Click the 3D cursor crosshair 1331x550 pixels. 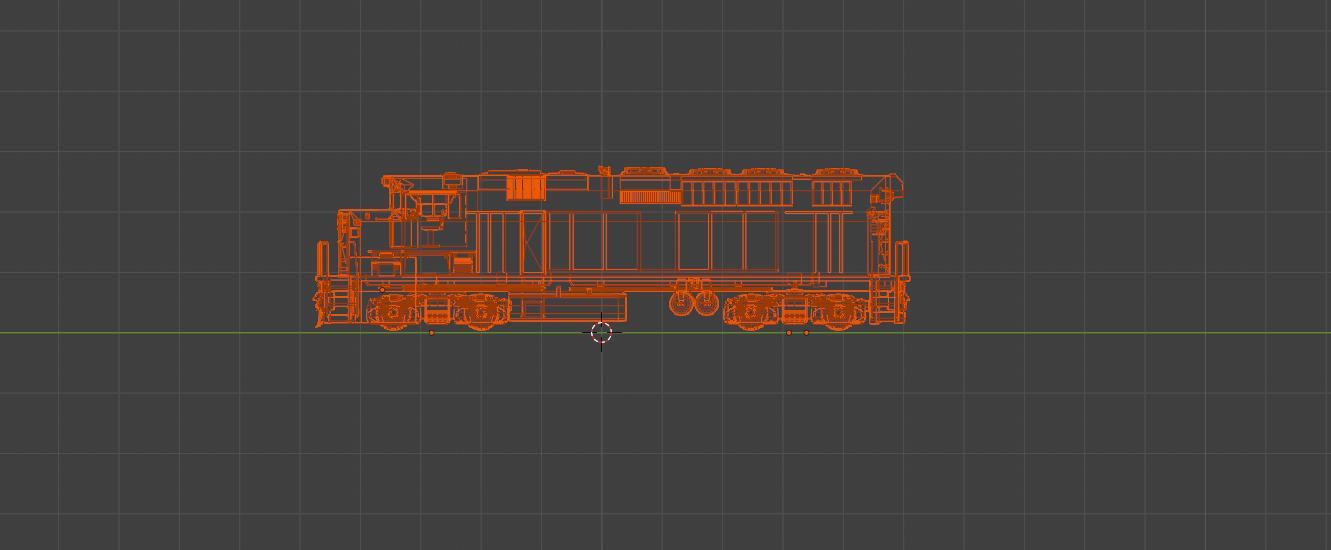tap(601, 333)
